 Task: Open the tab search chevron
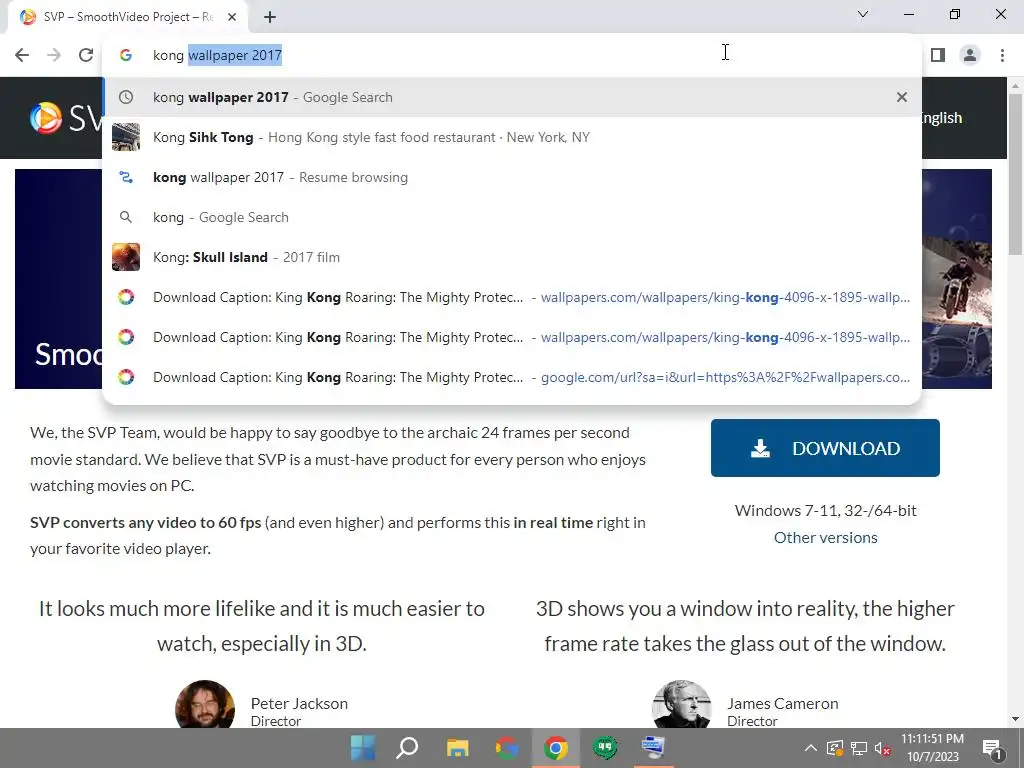pos(863,14)
